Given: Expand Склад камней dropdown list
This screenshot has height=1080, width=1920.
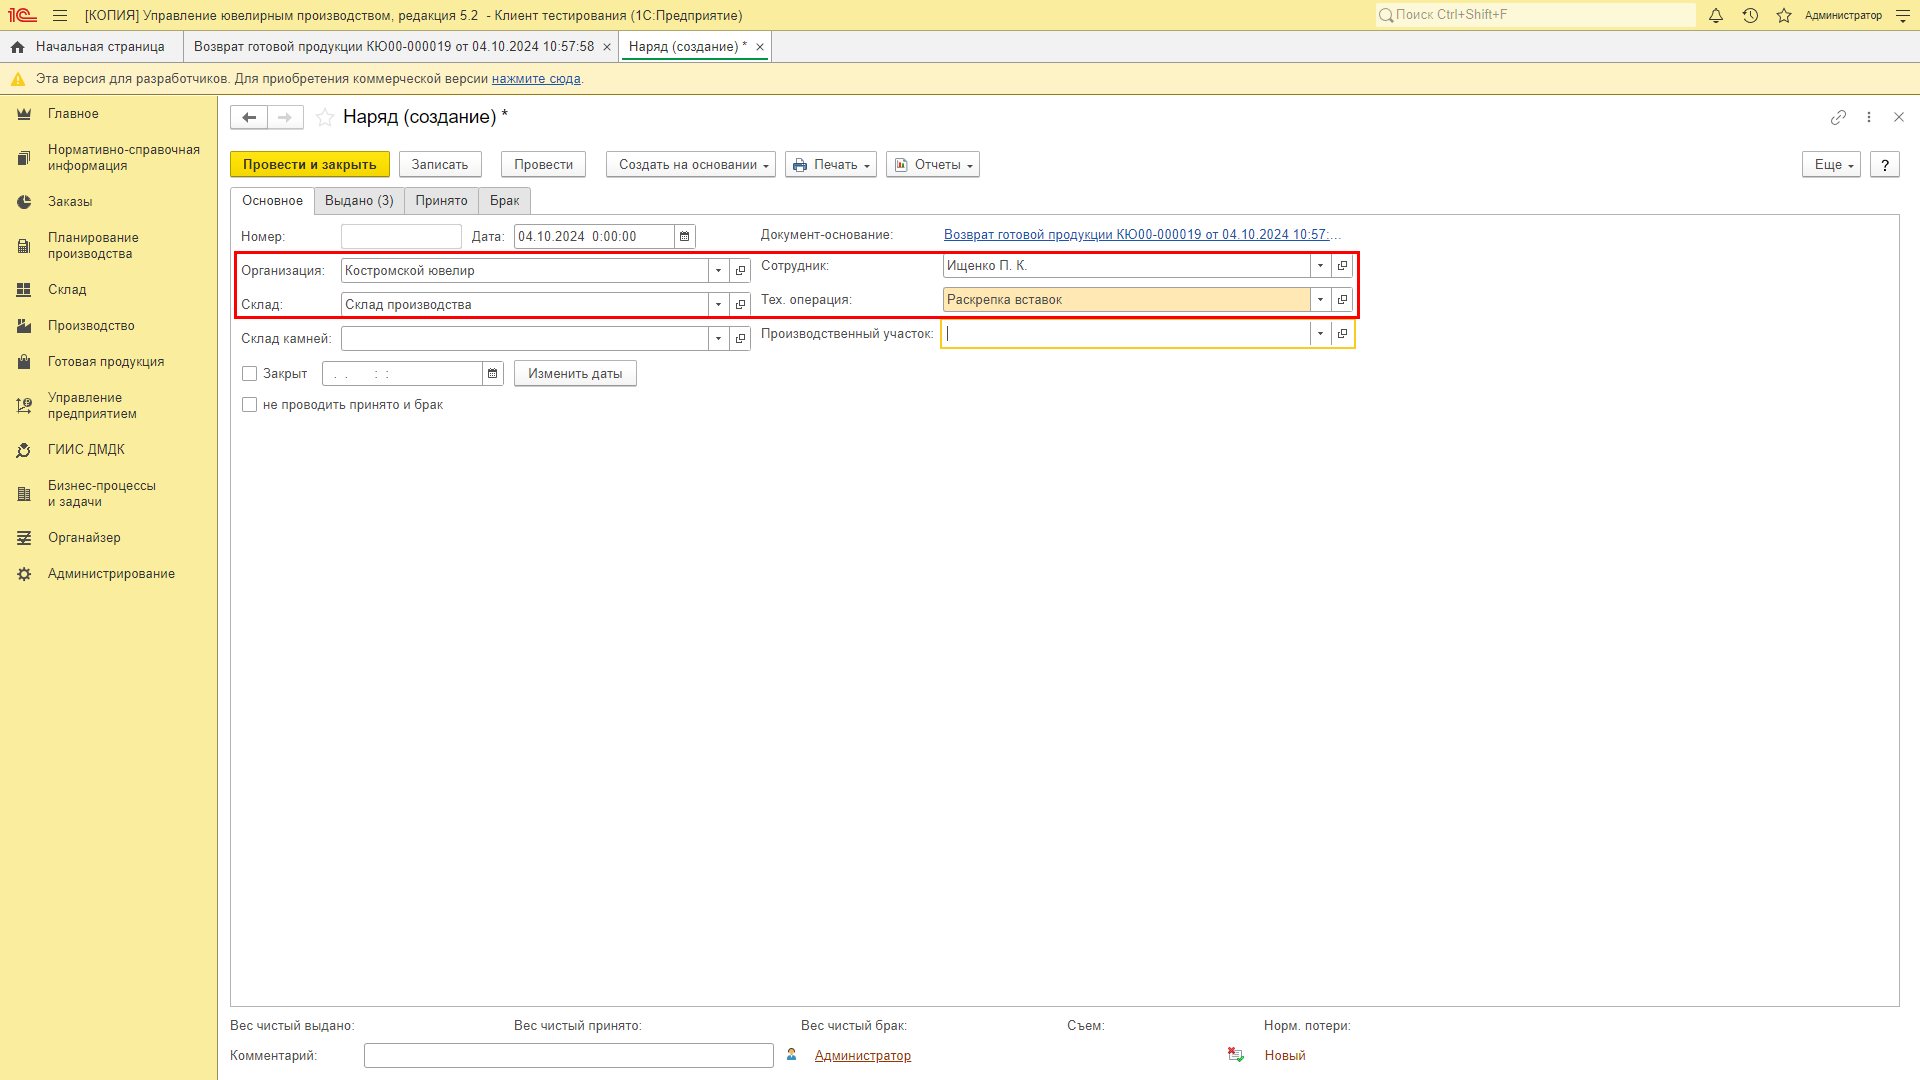Looking at the screenshot, I should pos(719,339).
